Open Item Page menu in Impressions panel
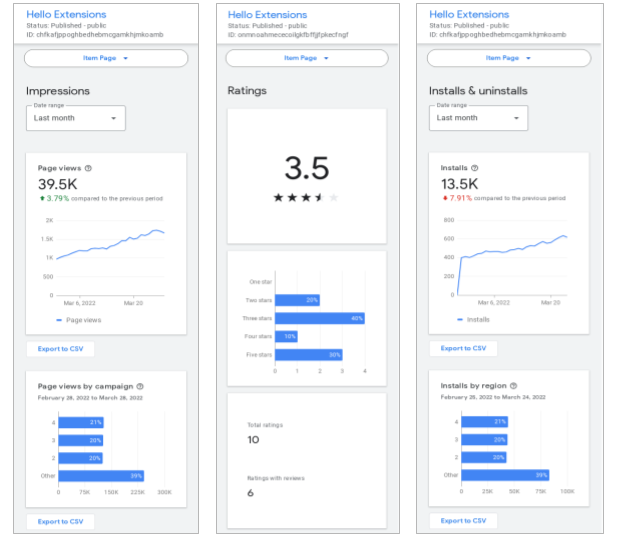Image resolution: width=618 pixels, height=540 pixels. click(x=106, y=58)
